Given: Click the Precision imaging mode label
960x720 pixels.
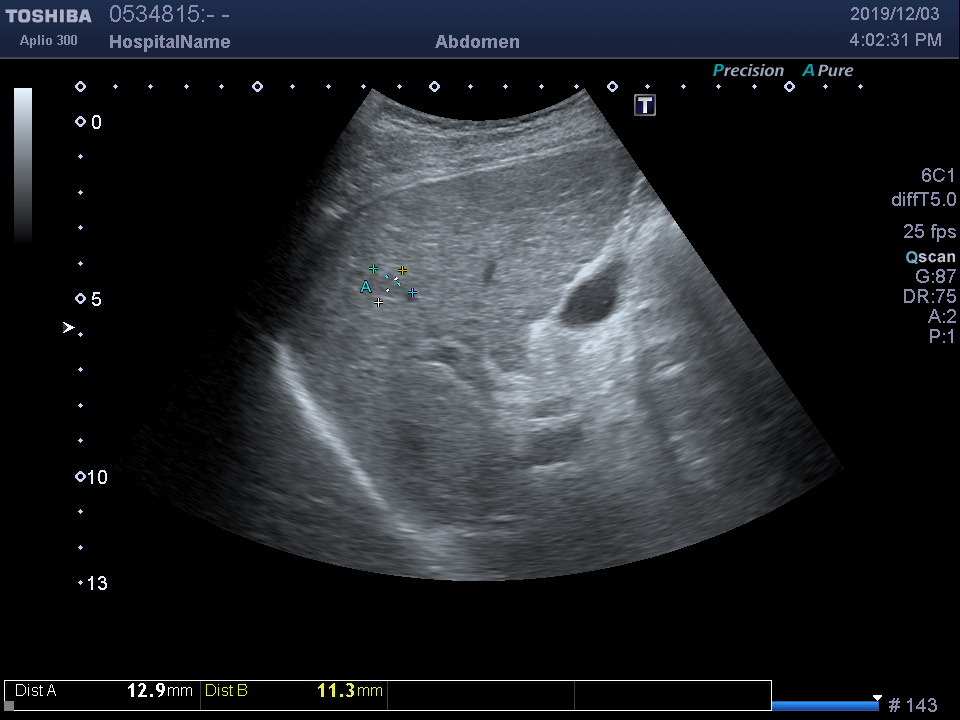Looking at the screenshot, I should (x=747, y=70).
